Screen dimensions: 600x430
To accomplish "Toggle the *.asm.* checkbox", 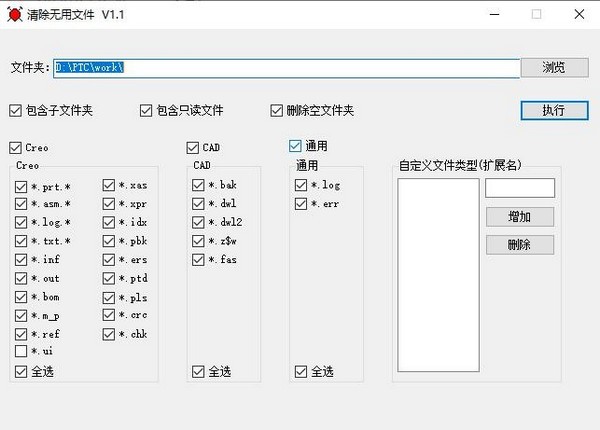I will (21, 204).
